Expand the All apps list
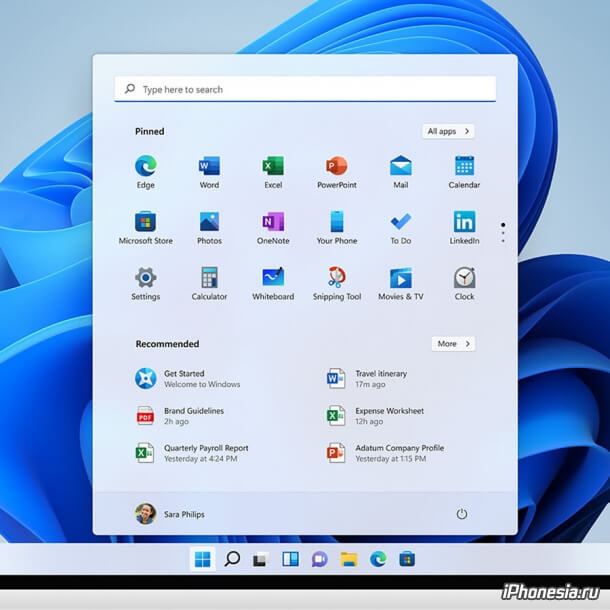610x610 pixels. click(x=448, y=131)
